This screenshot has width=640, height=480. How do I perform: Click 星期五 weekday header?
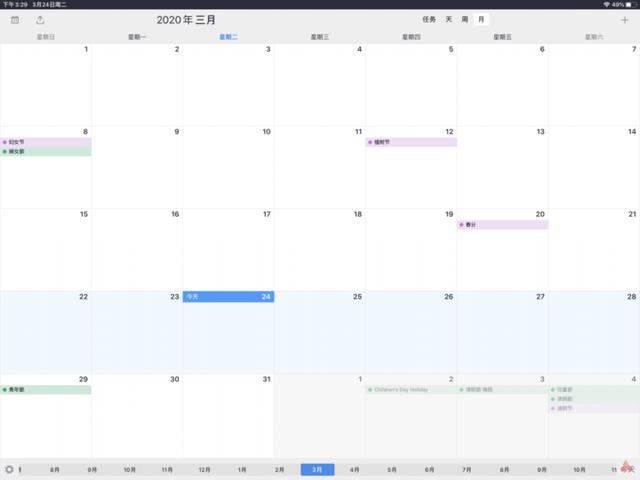coord(502,37)
